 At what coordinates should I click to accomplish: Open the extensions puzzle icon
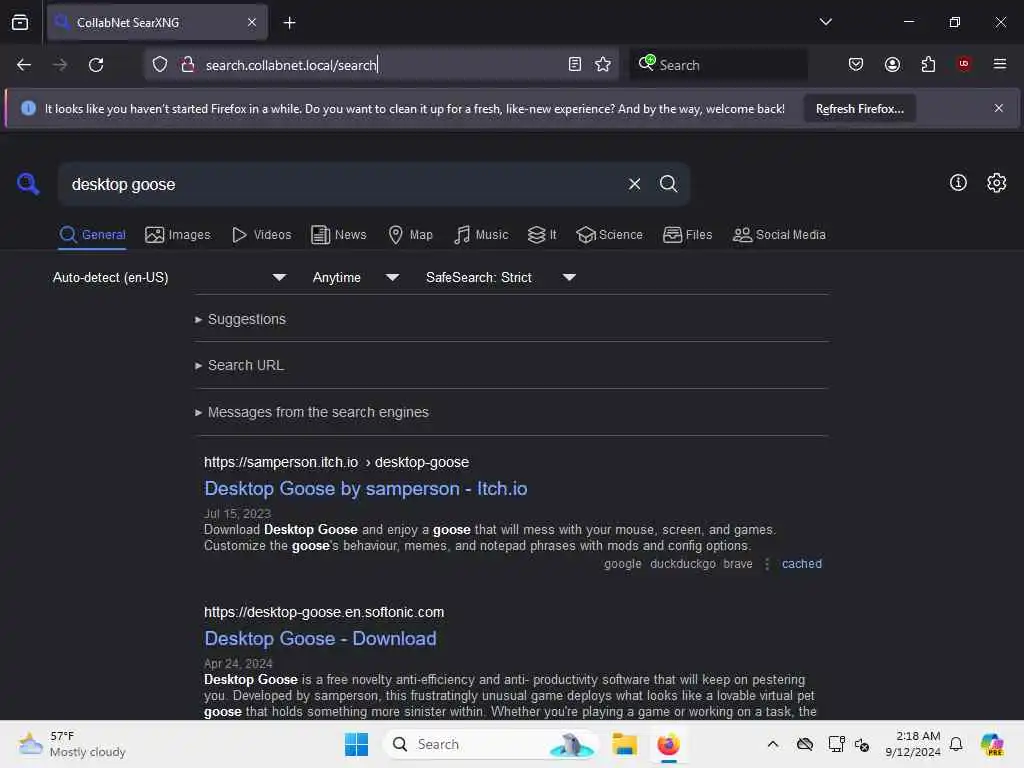(x=928, y=64)
